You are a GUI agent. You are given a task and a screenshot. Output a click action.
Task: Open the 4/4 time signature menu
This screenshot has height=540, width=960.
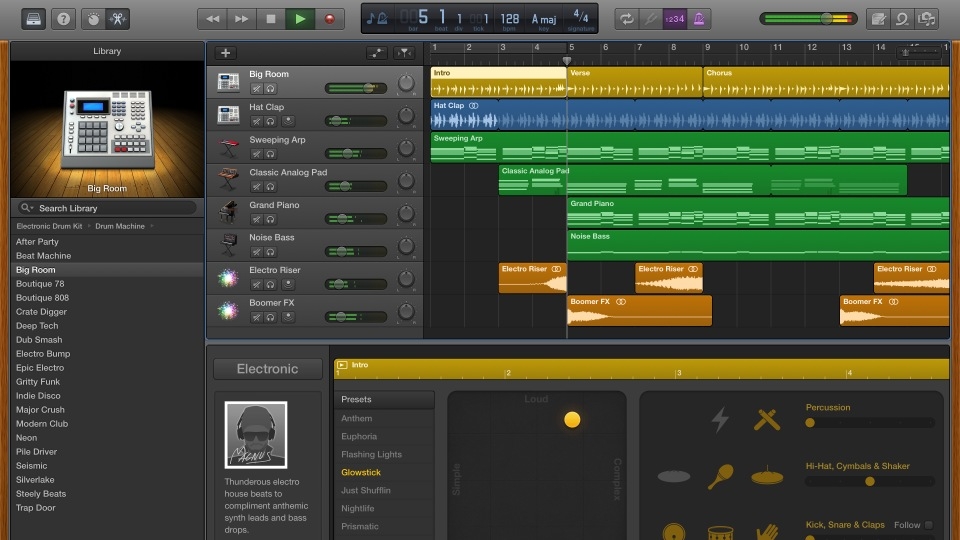coord(580,18)
